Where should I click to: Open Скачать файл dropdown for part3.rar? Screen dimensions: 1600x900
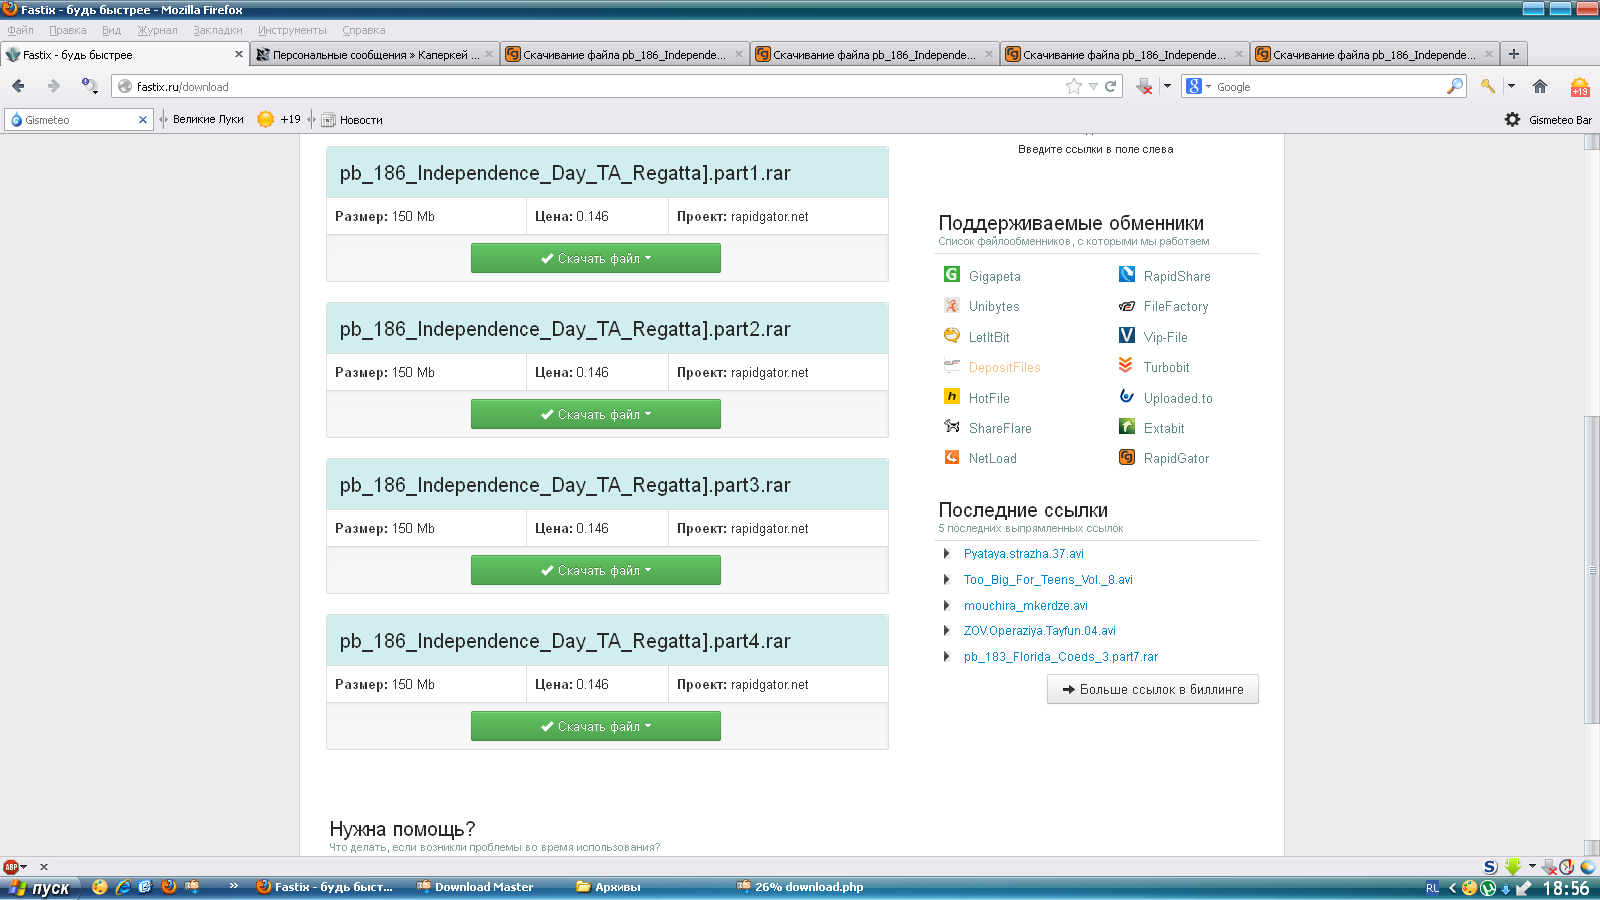coord(596,570)
